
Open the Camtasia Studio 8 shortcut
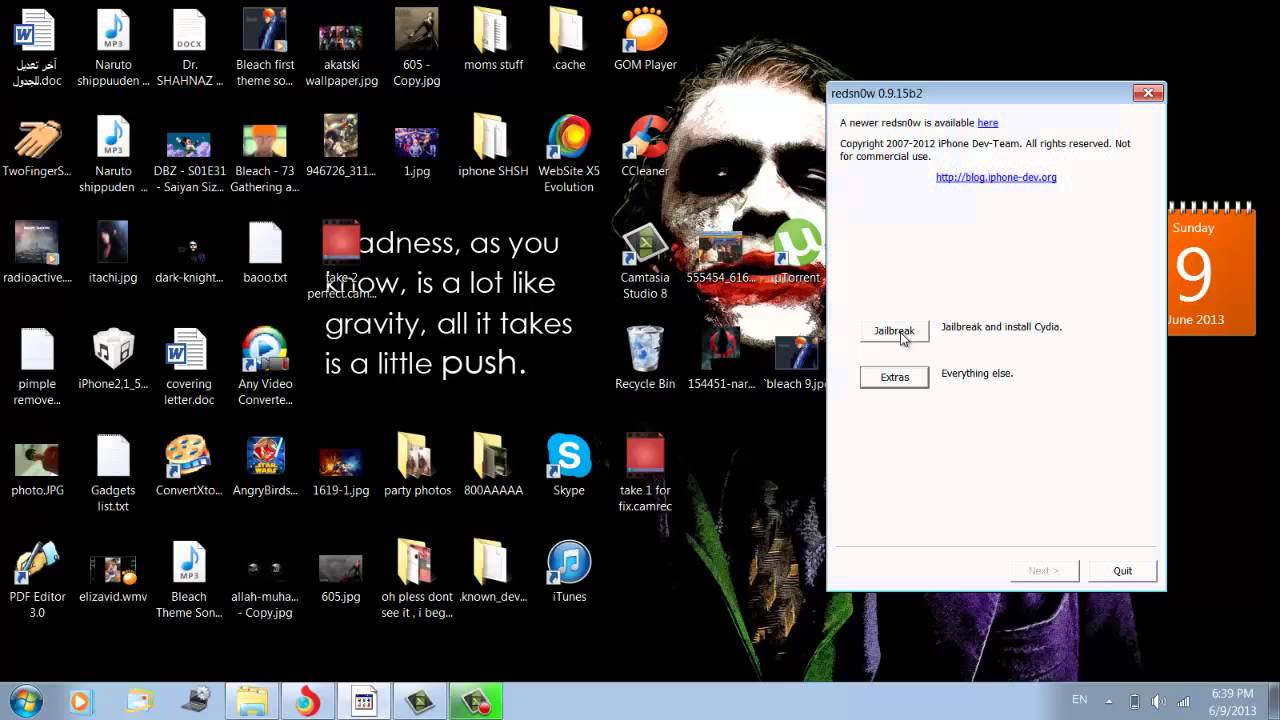[645, 260]
